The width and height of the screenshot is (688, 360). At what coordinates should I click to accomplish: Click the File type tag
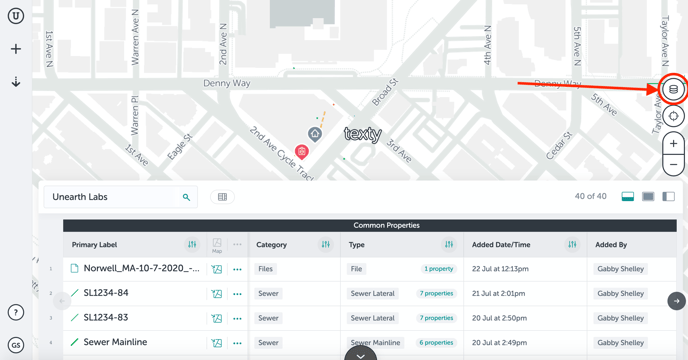(356, 269)
